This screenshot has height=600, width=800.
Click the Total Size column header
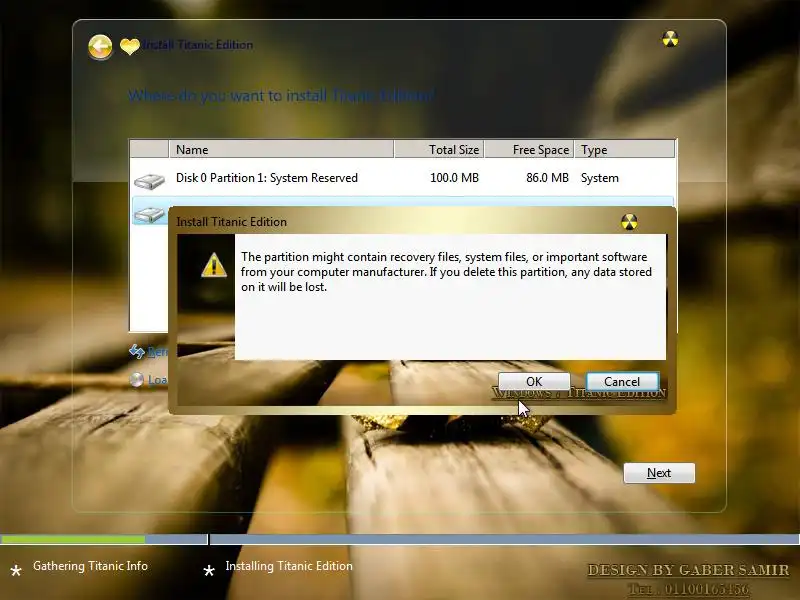point(439,149)
